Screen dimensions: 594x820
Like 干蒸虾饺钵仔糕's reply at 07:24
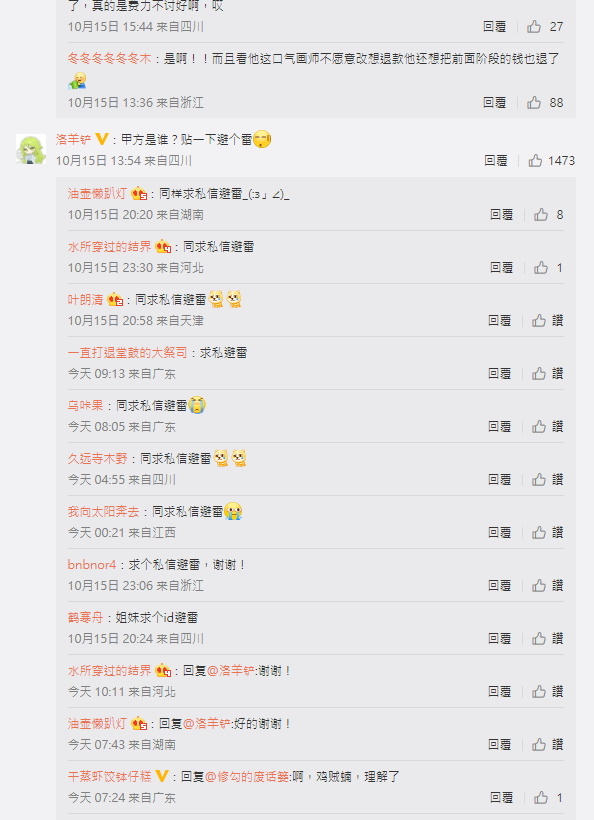[541, 798]
